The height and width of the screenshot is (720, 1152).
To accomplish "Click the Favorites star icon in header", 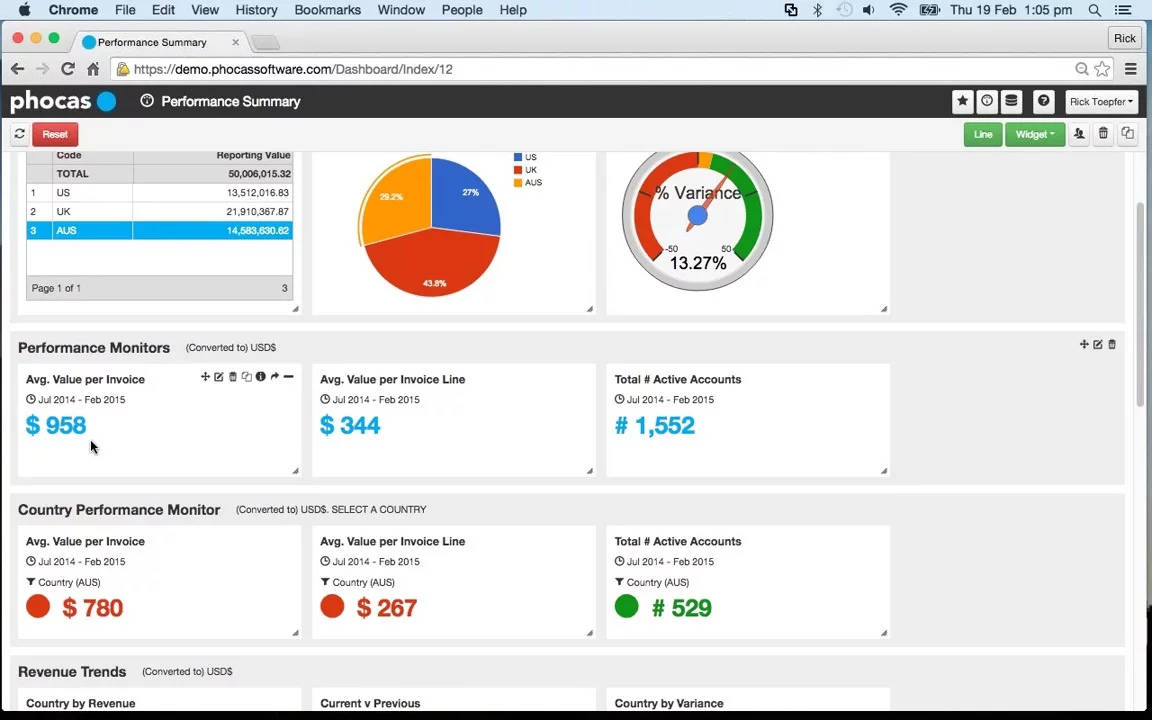I will [962, 101].
